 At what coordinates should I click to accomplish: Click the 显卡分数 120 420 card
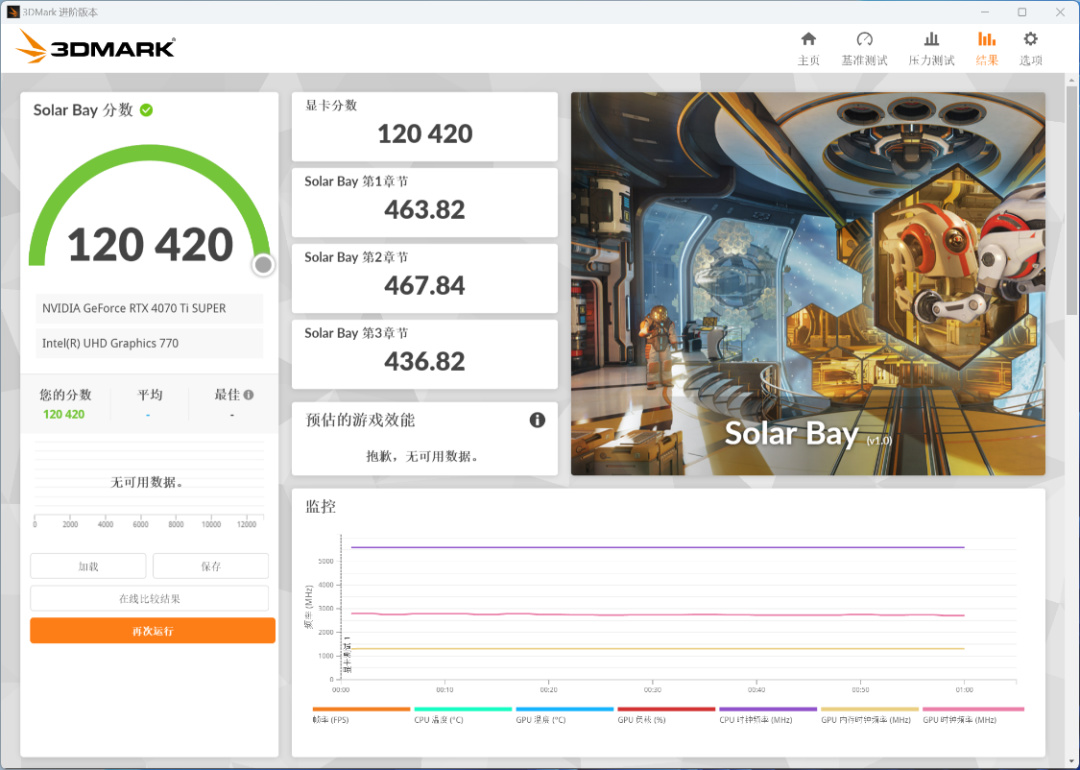tap(425, 127)
